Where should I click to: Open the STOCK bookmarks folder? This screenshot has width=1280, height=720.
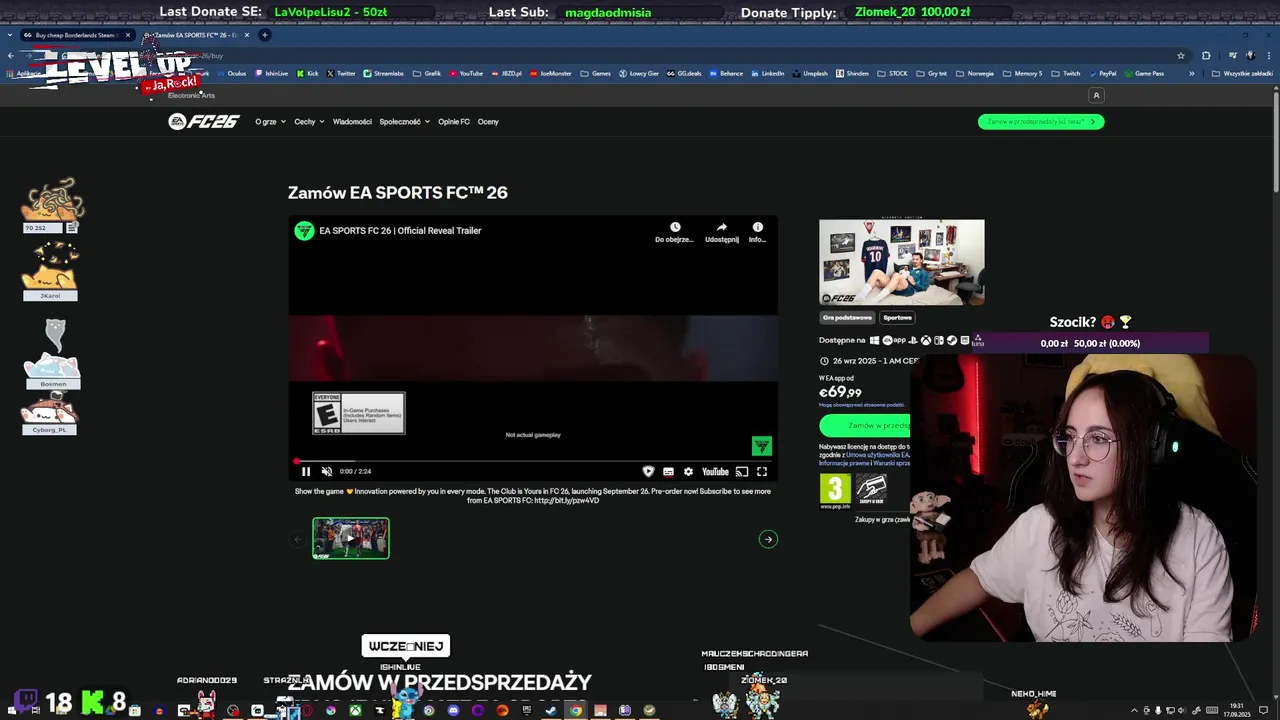(x=893, y=73)
